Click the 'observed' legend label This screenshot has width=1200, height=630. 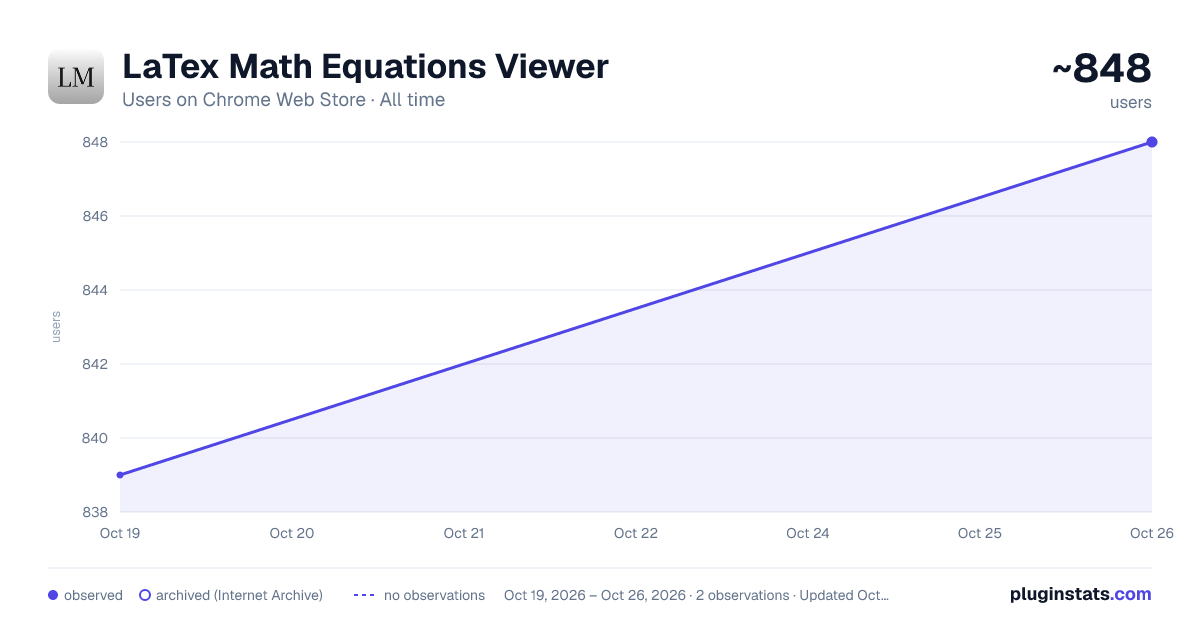[93, 595]
